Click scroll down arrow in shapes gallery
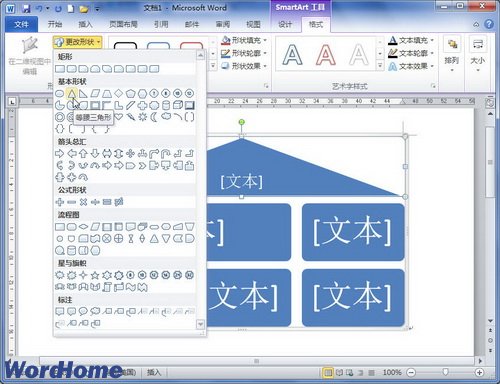Screen dimensions: 500x384 click(200, 324)
